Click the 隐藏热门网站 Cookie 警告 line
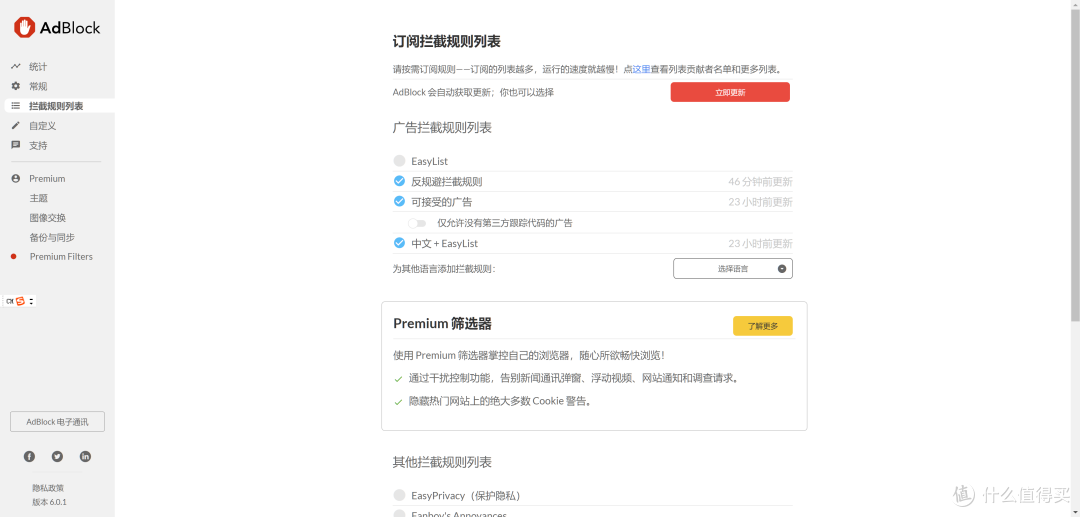The image size is (1080, 517). coord(501,401)
